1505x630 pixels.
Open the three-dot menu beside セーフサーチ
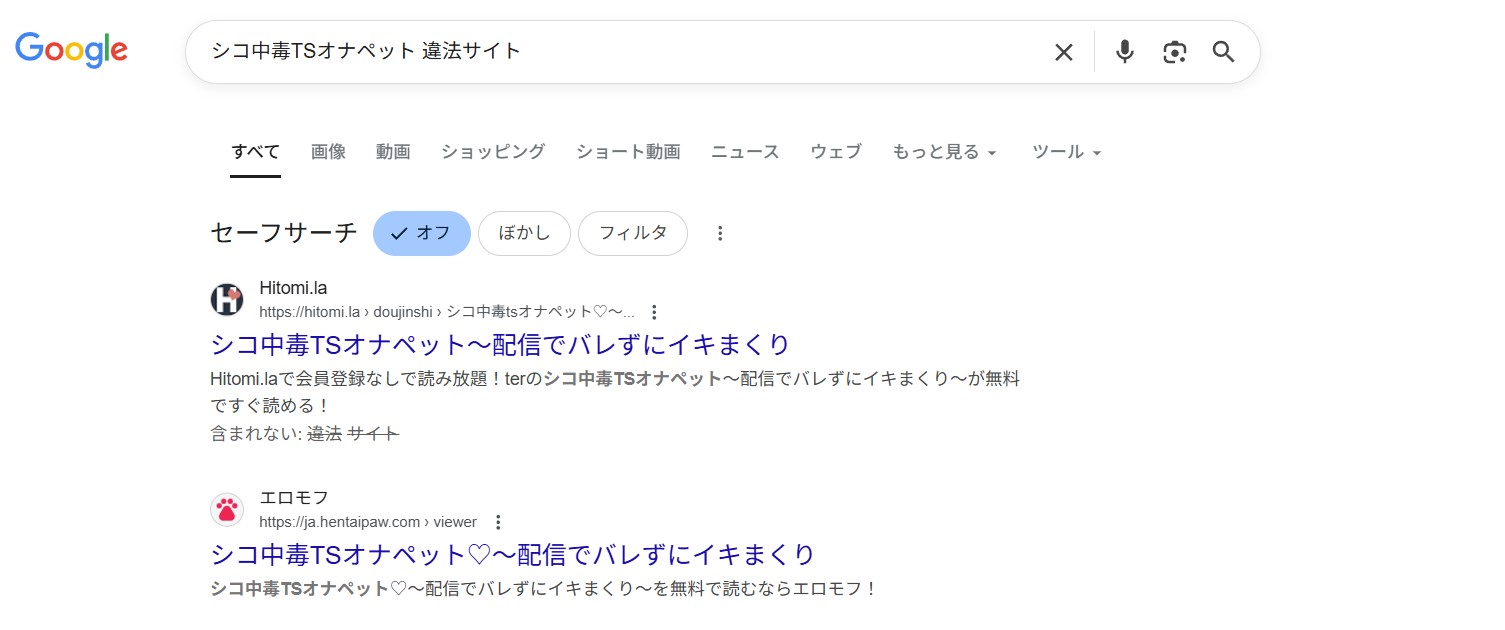click(x=720, y=233)
